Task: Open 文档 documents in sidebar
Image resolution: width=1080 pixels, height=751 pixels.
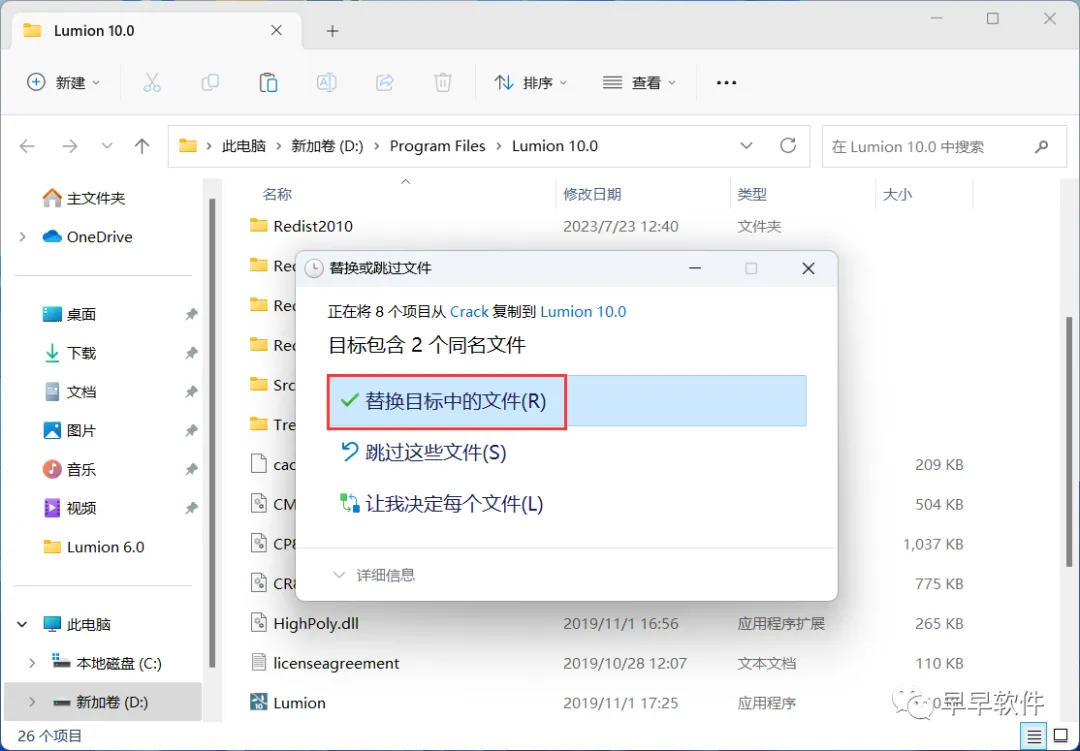Action: click(x=69, y=392)
